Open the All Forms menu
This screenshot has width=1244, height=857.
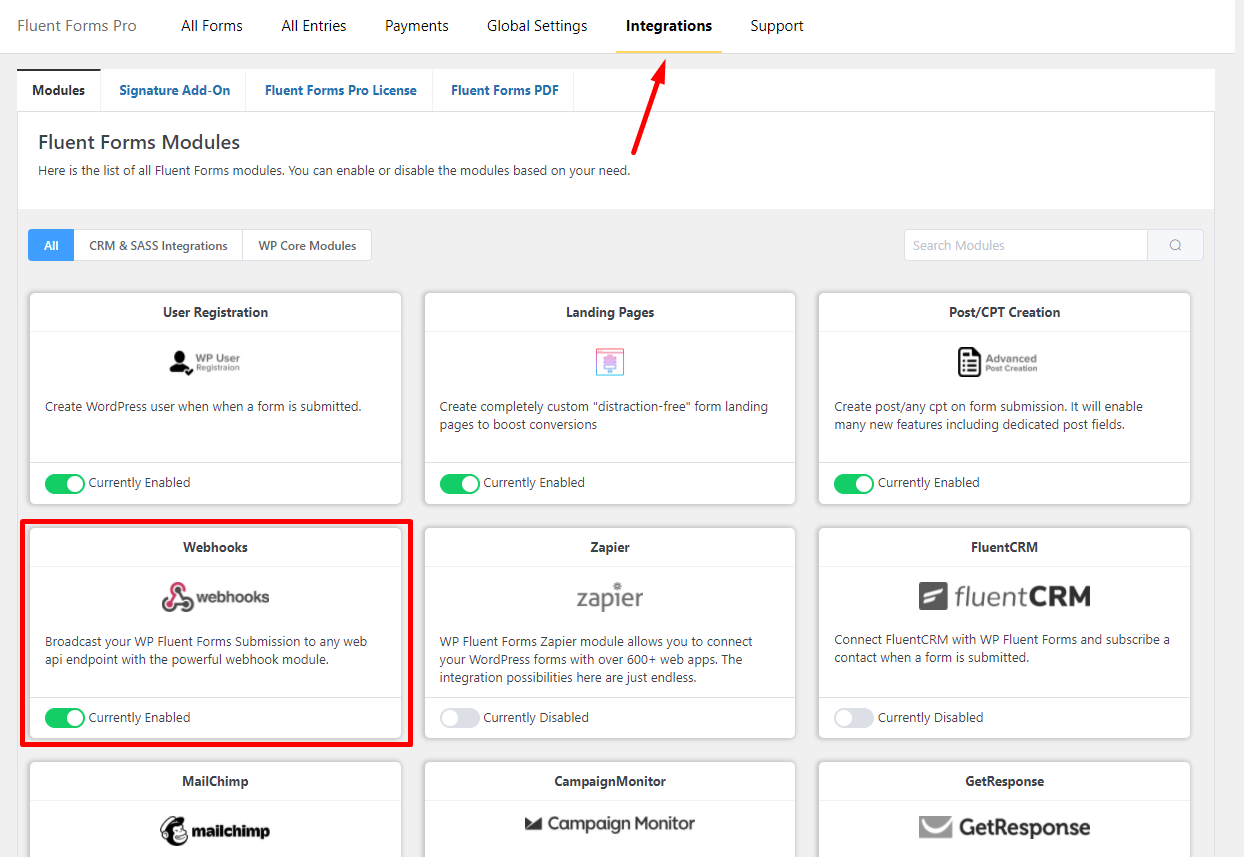click(x=212, y=26)
